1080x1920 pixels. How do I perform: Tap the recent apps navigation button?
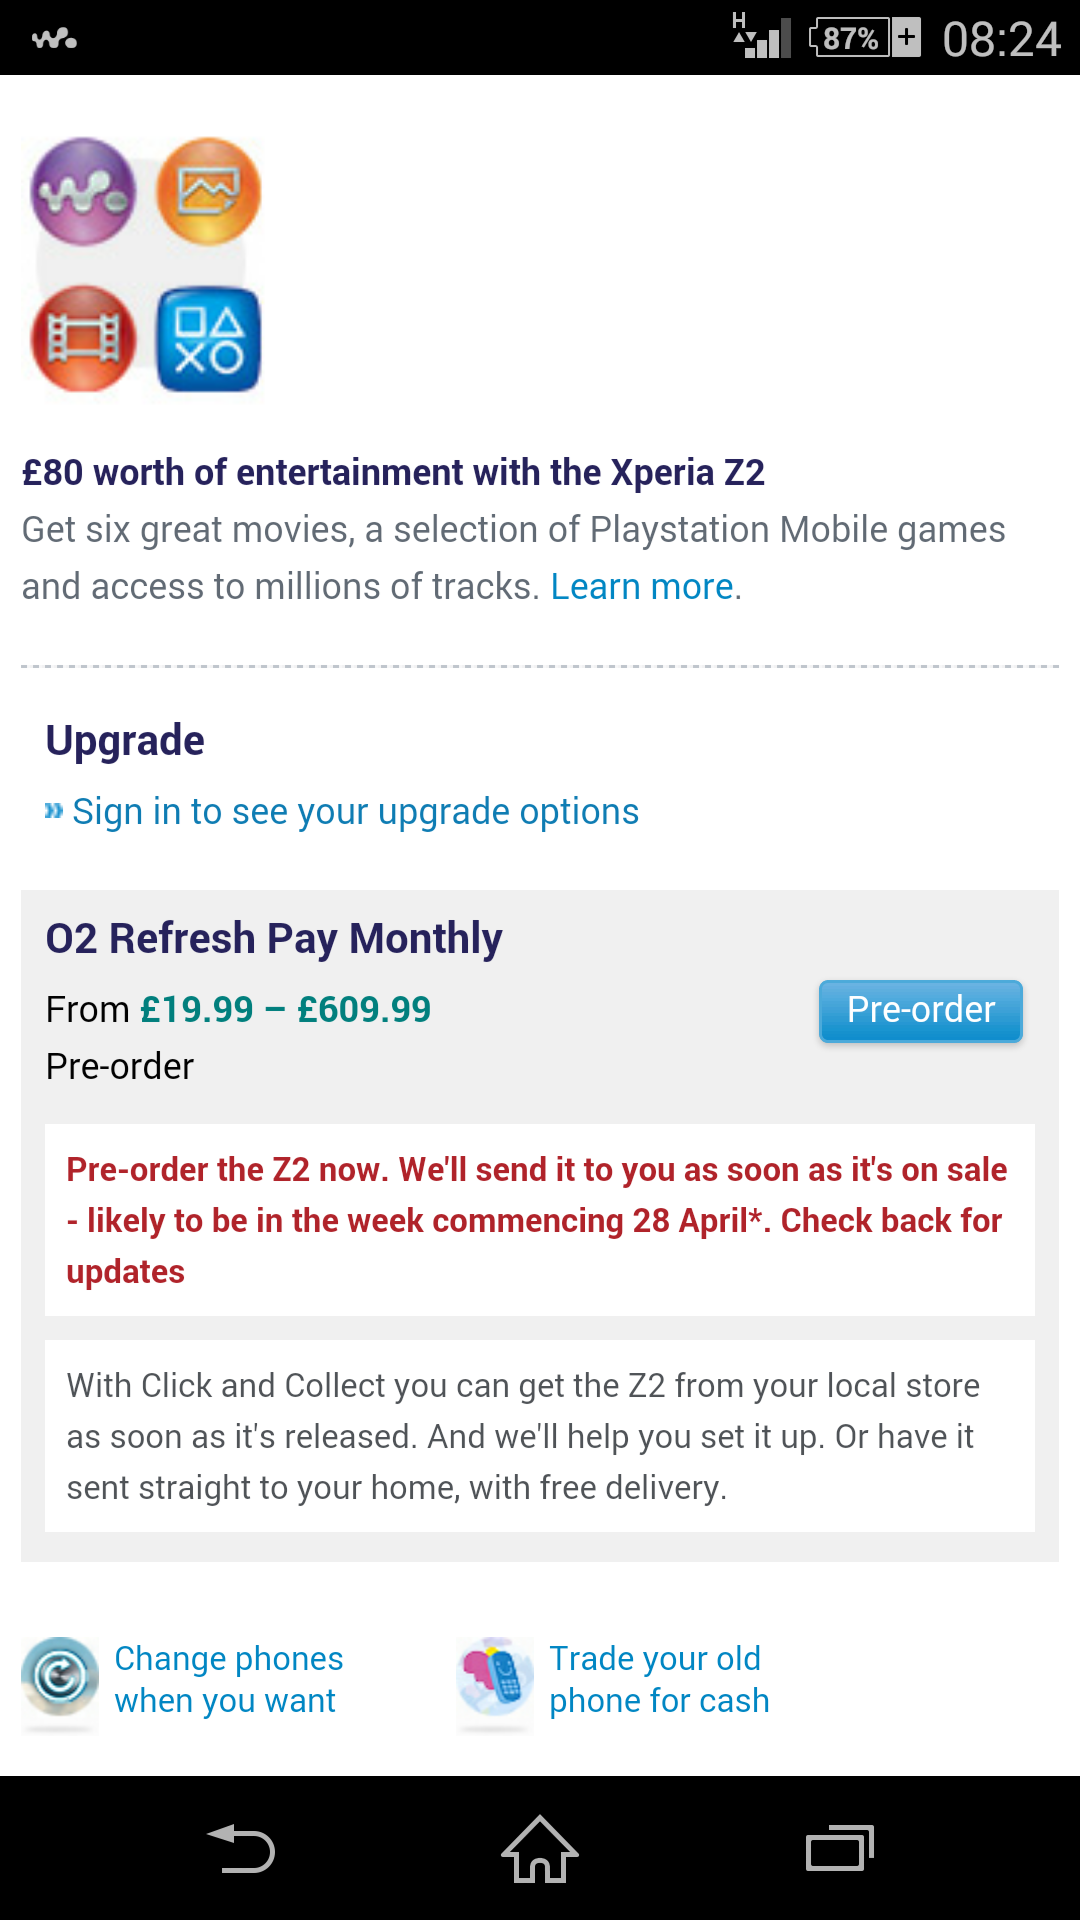point(840,1848)
